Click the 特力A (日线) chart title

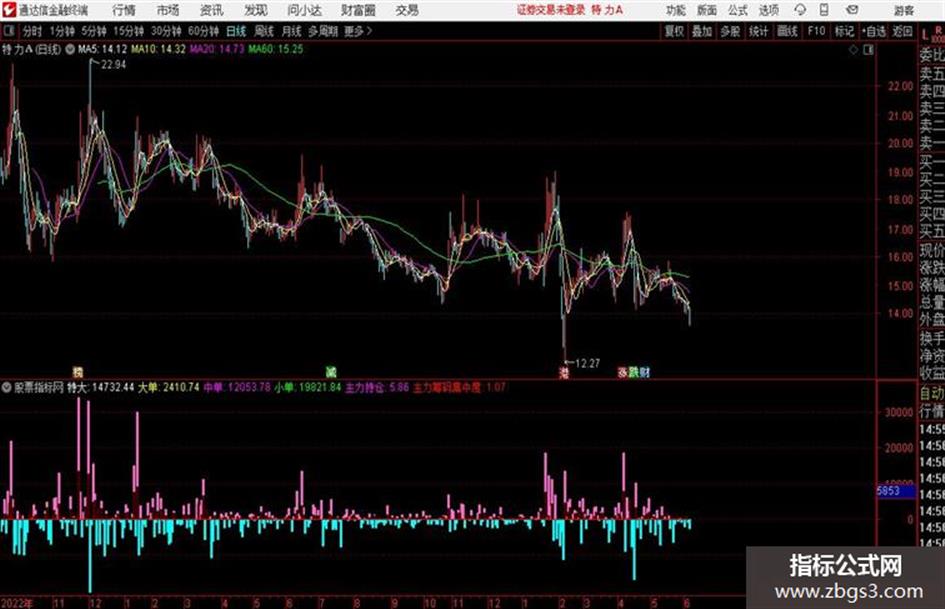(31, 49)
